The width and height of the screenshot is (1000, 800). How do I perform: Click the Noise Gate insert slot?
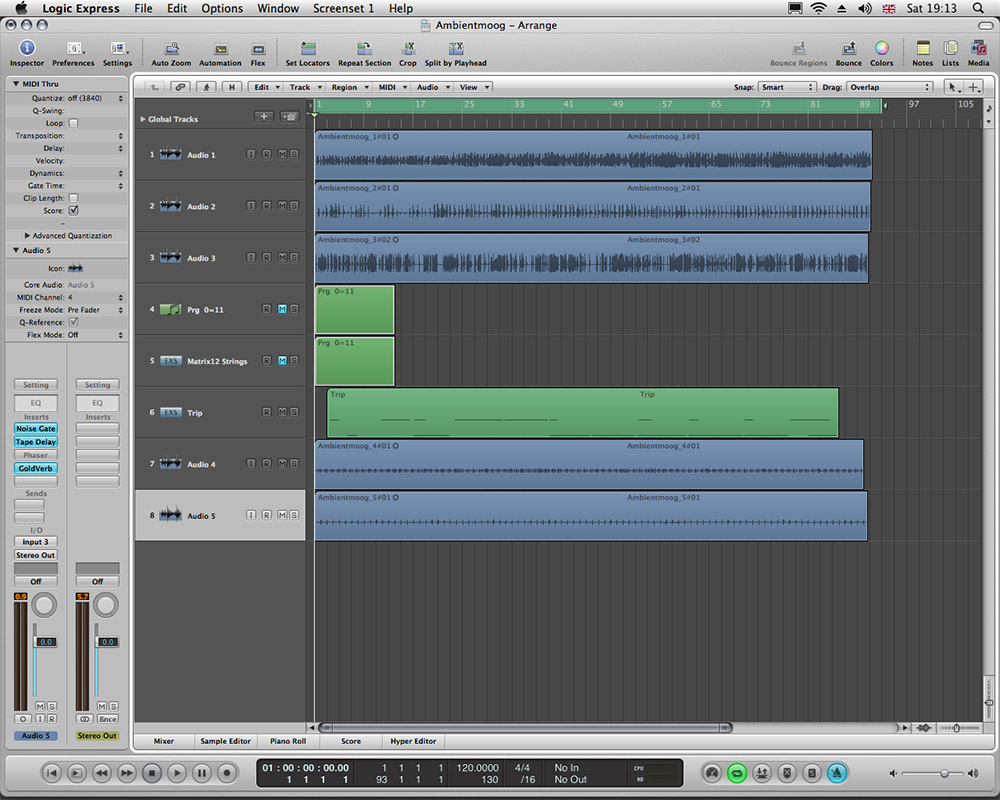click(x=35, y=429)
